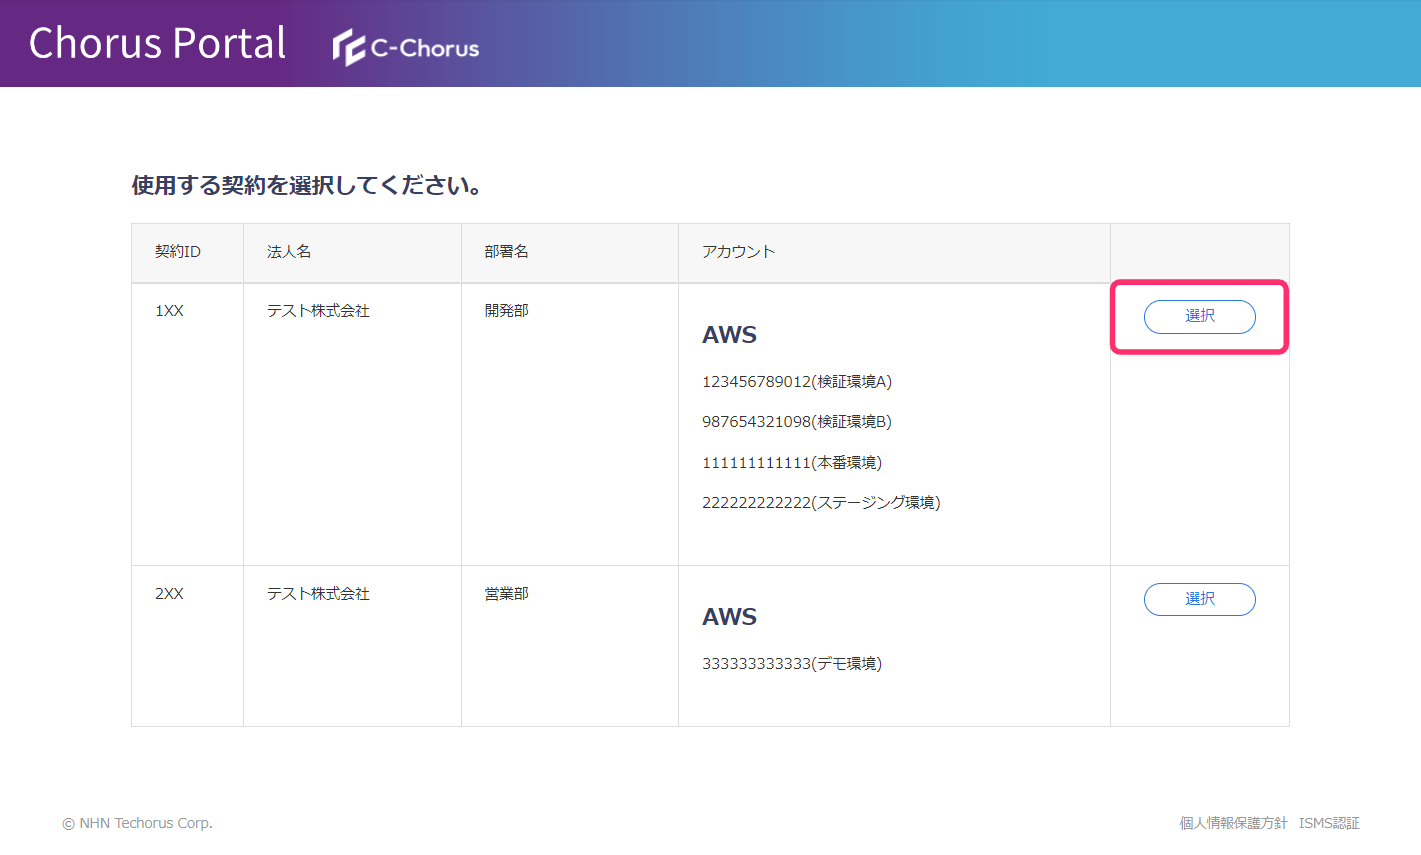Click the Chorus Portal header title

click(158, 43)
